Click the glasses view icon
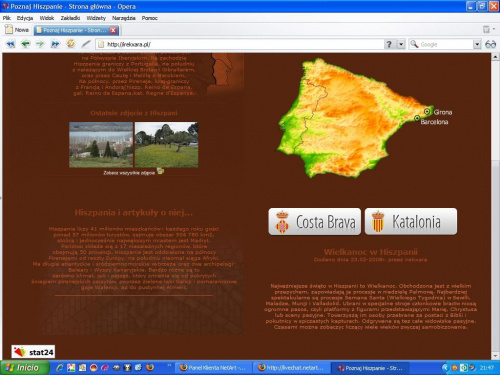 click(x=490, y=44)
